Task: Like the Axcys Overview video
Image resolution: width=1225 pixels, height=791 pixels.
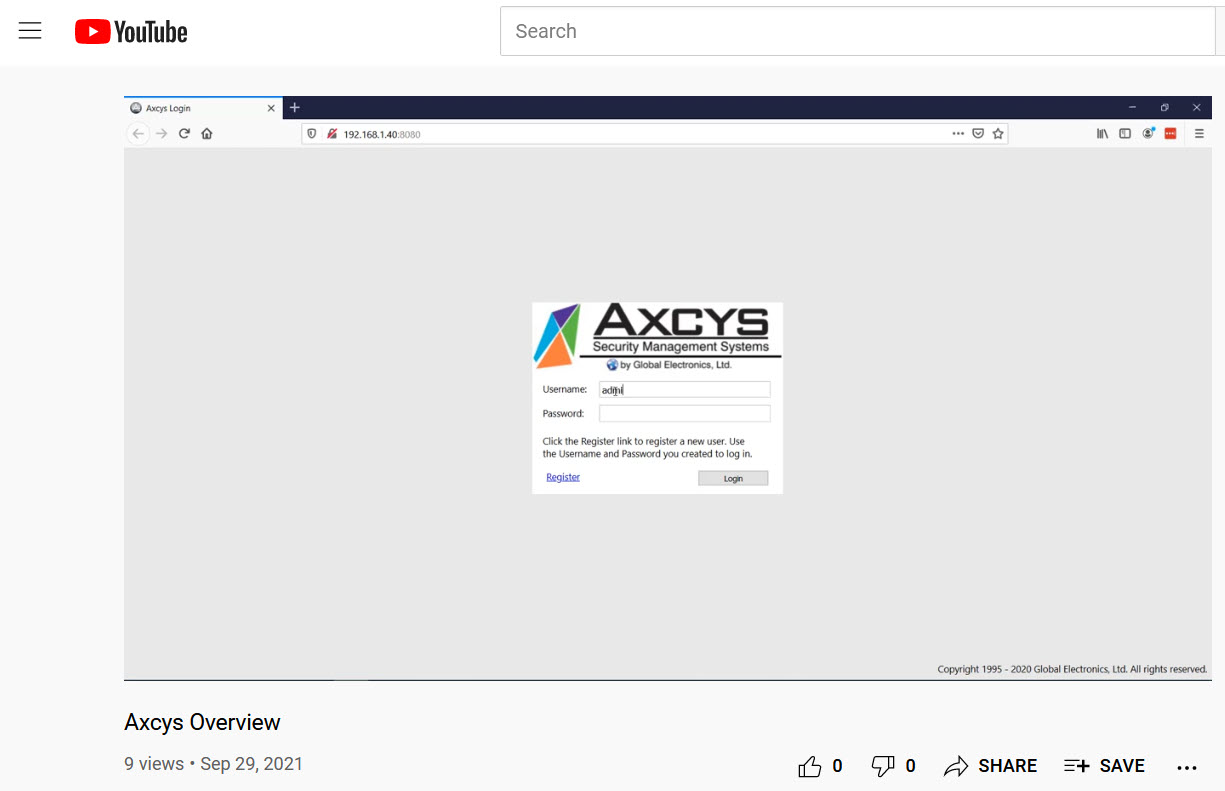Action: click(810, 766)
